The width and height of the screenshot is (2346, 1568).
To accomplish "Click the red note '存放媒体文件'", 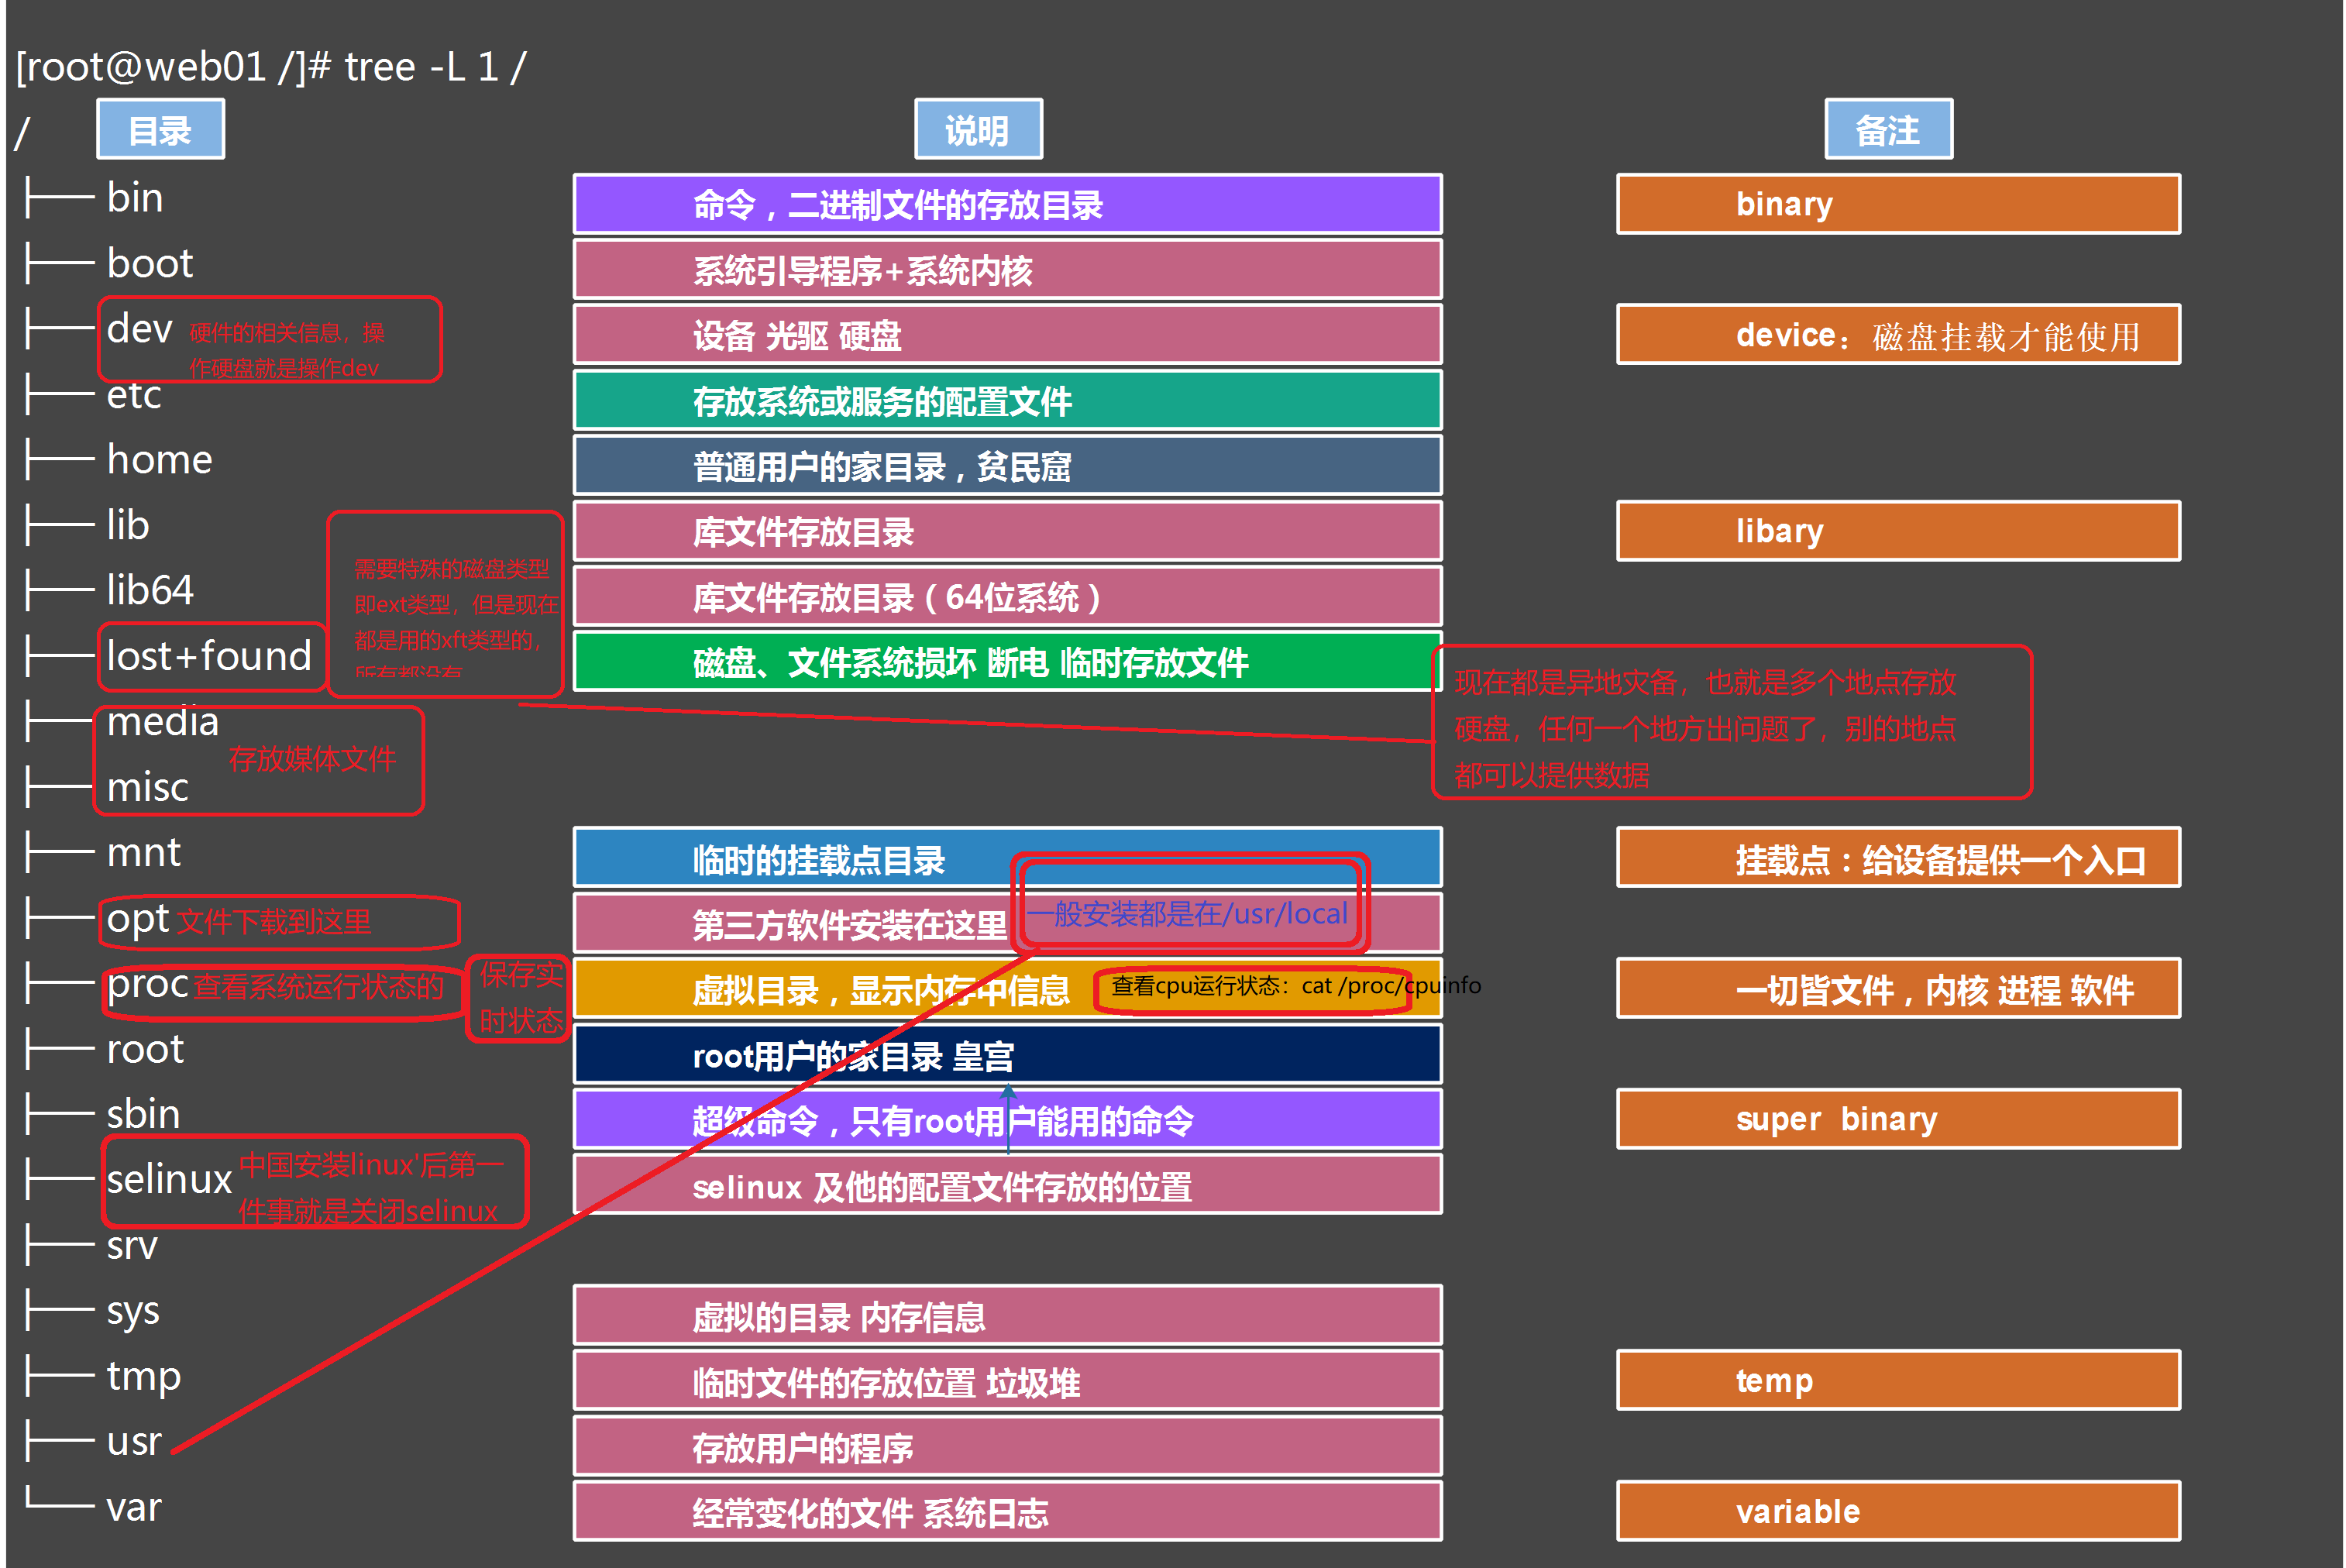I will tap(313, 759).
